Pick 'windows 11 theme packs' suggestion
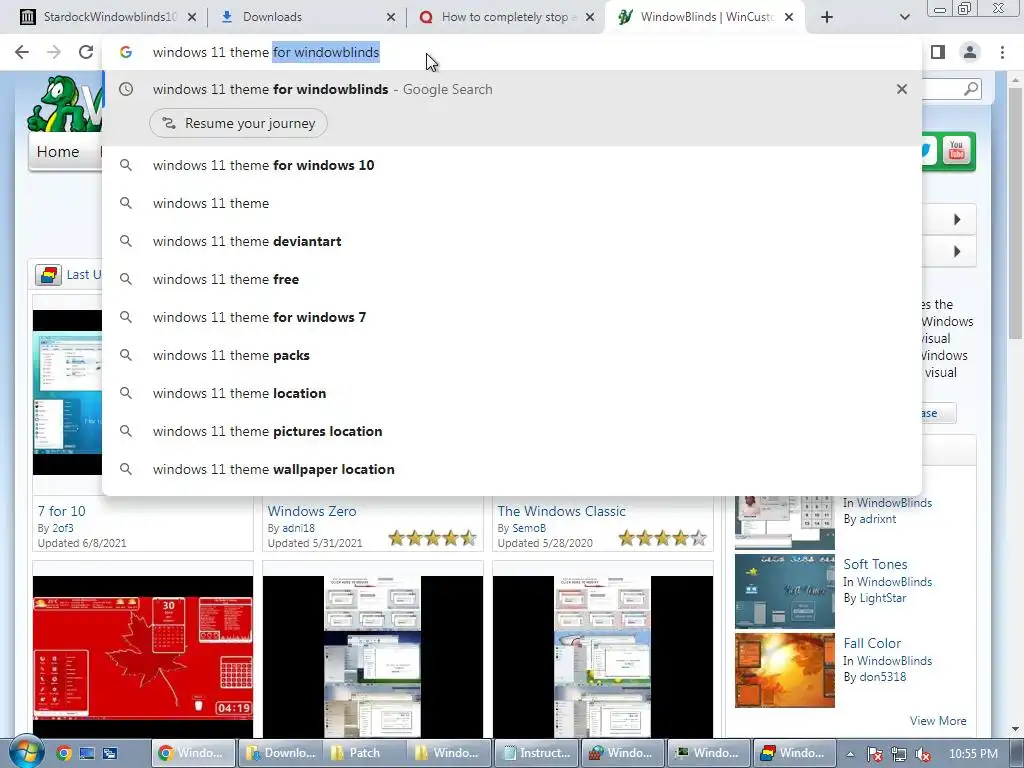1024x768 pixels. (512, 355)
